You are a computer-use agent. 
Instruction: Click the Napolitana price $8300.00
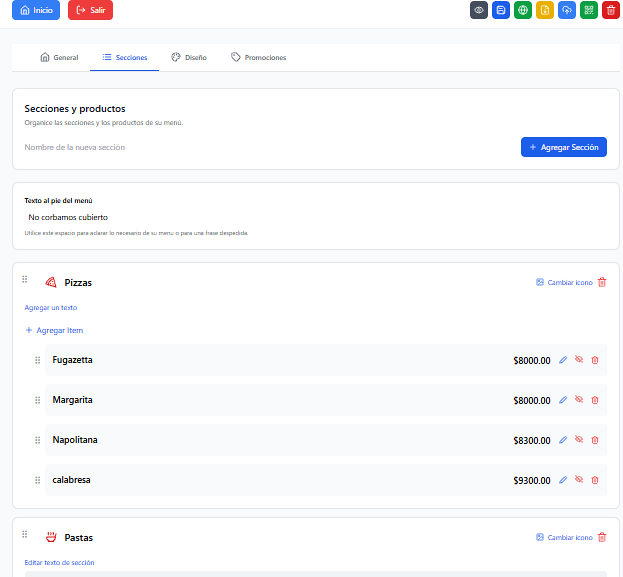(532, 441)
